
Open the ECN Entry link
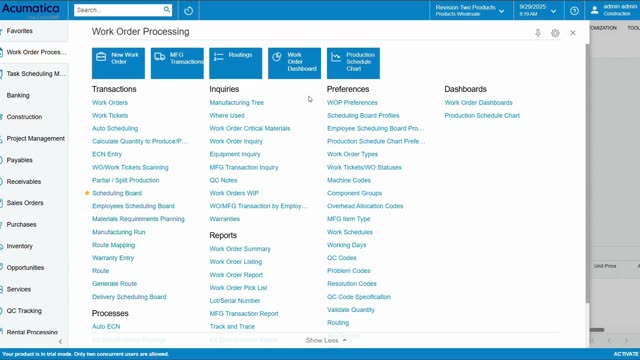107,154
